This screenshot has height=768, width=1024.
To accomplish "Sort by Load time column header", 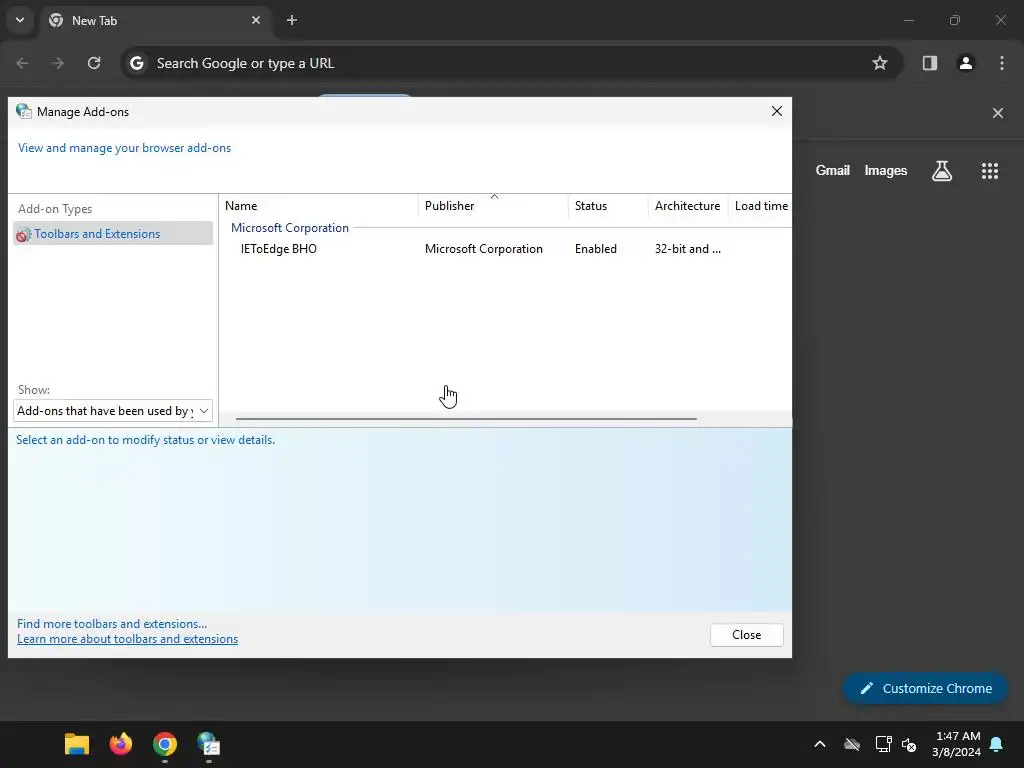I will (761, 206).
